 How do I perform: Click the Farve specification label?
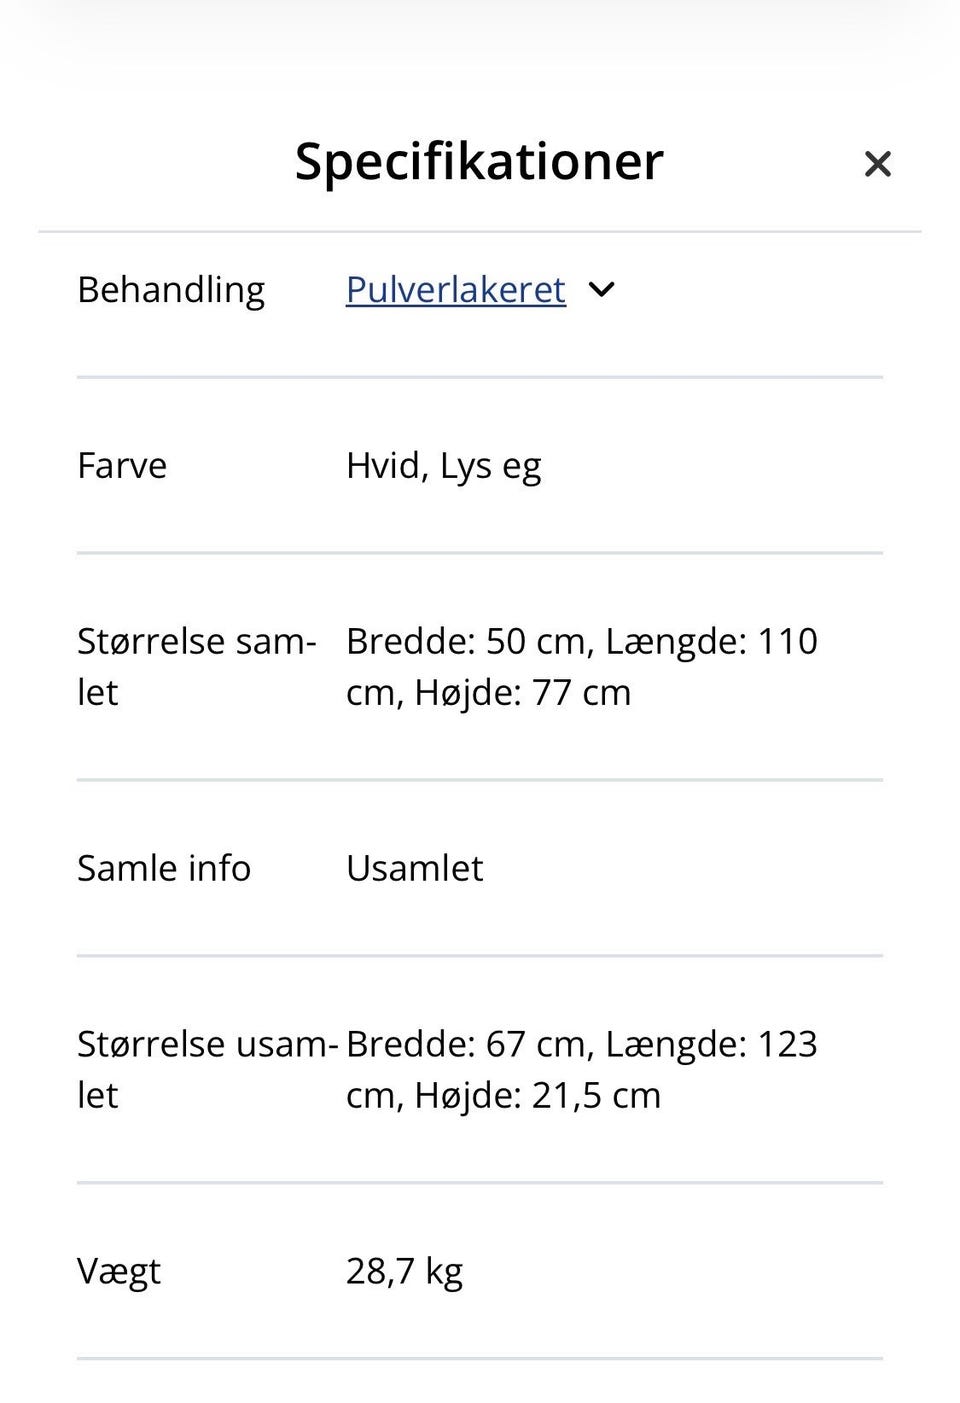(x=122, y=465)
